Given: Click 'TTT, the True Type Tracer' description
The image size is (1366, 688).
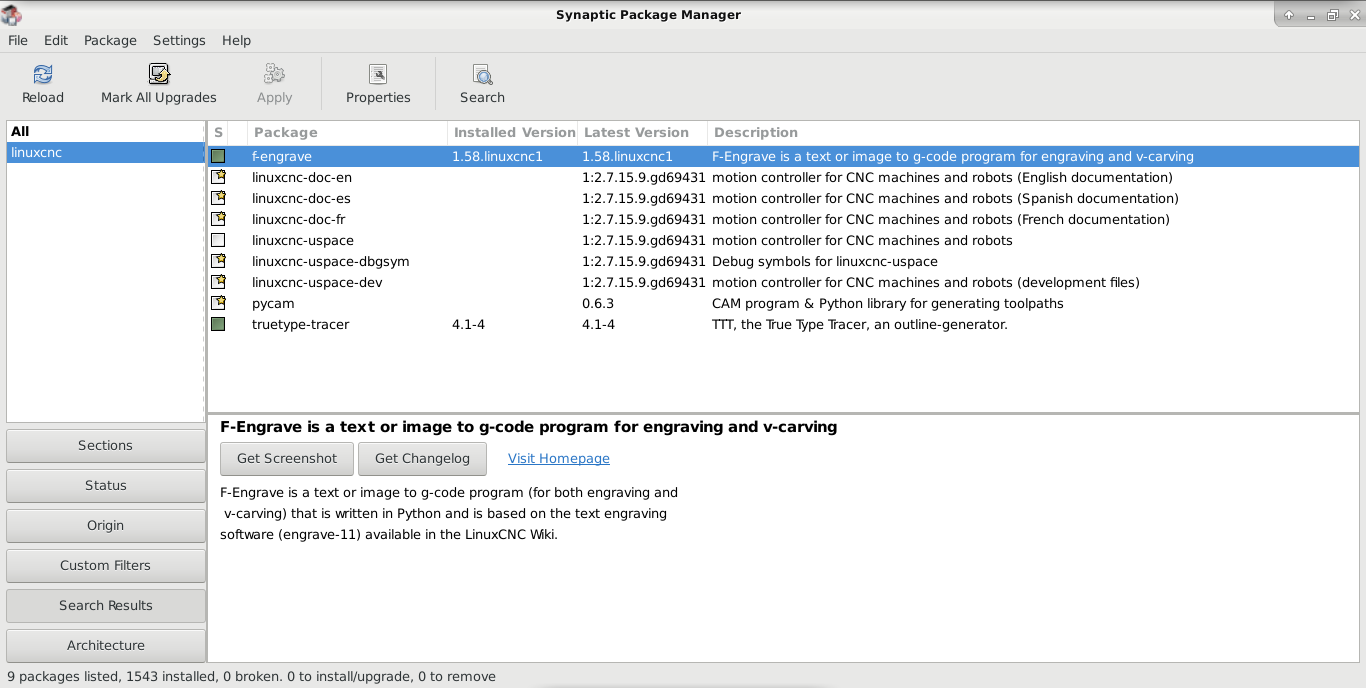Looking at the screenshot, I should (x=860, y=325).
